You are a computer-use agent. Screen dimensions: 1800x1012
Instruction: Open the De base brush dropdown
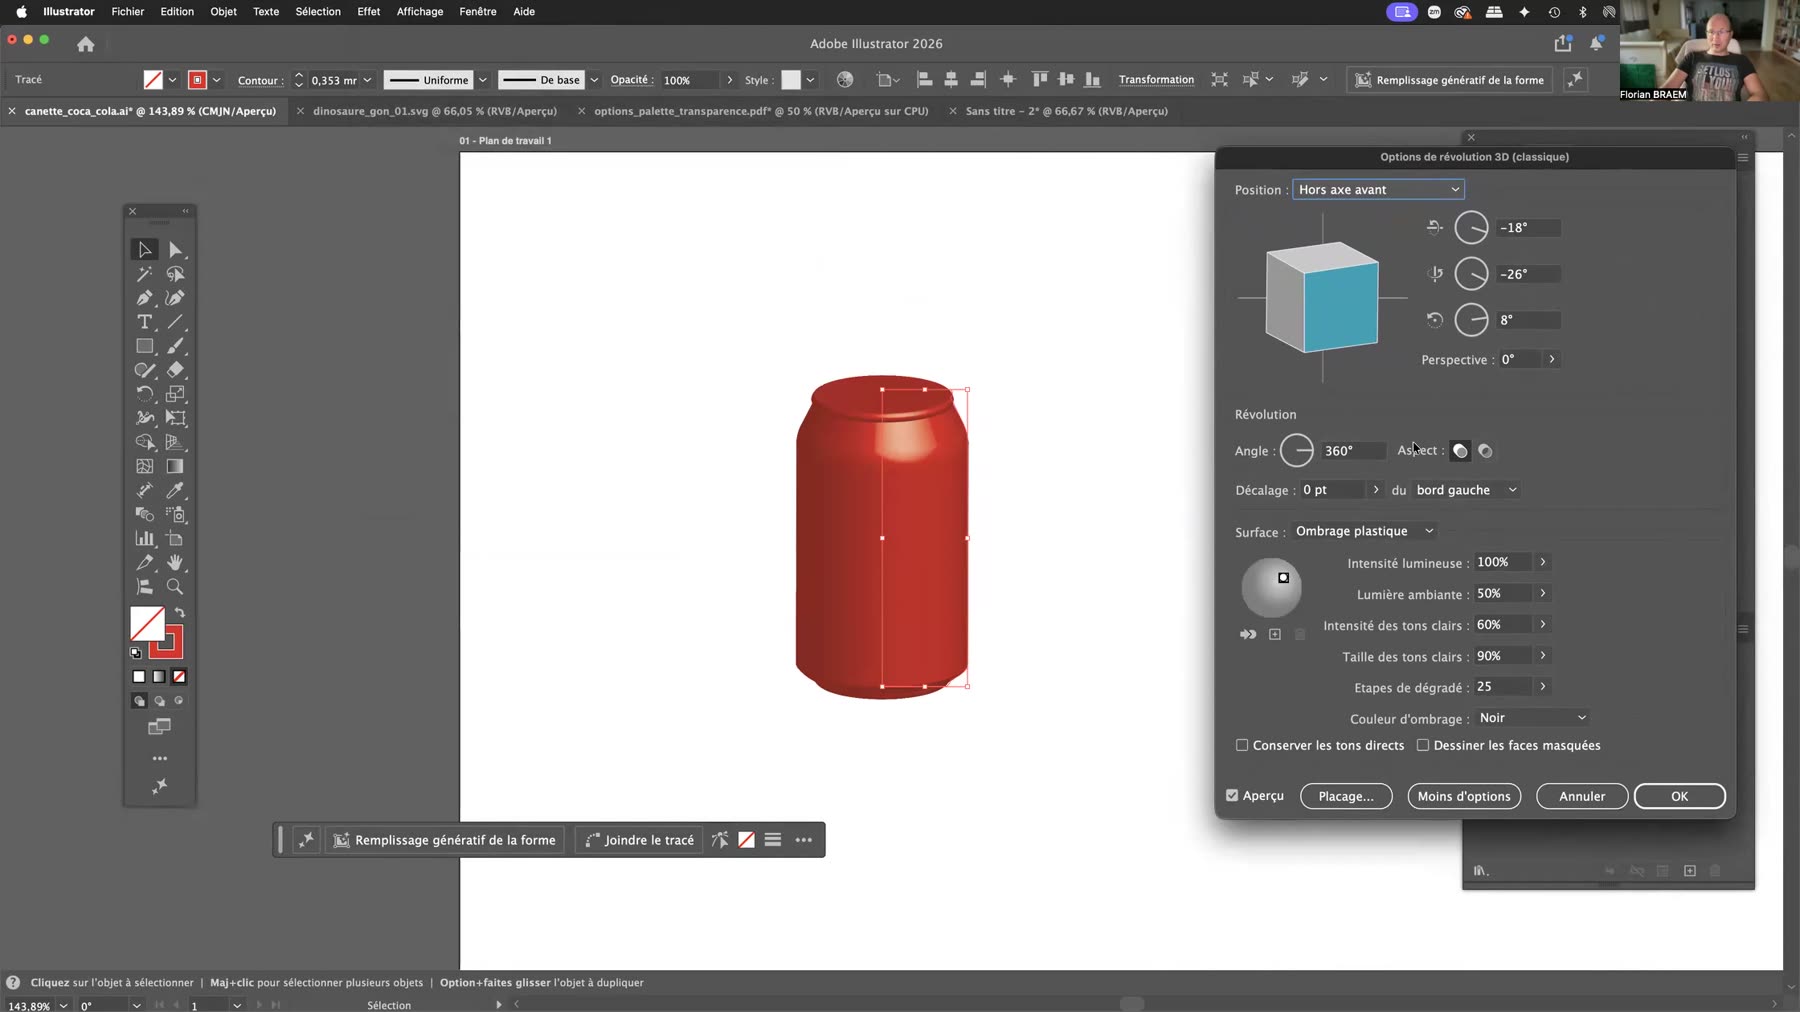coord(594,80)
